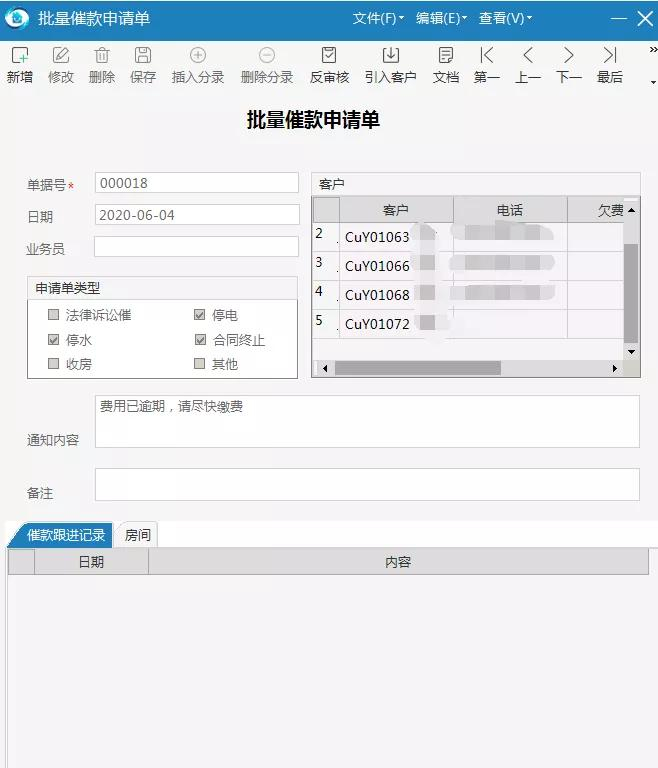Viewport: 658px width, 768px height.
Task: Open the 文件(F) menu
Action: (x=378, y=19)
